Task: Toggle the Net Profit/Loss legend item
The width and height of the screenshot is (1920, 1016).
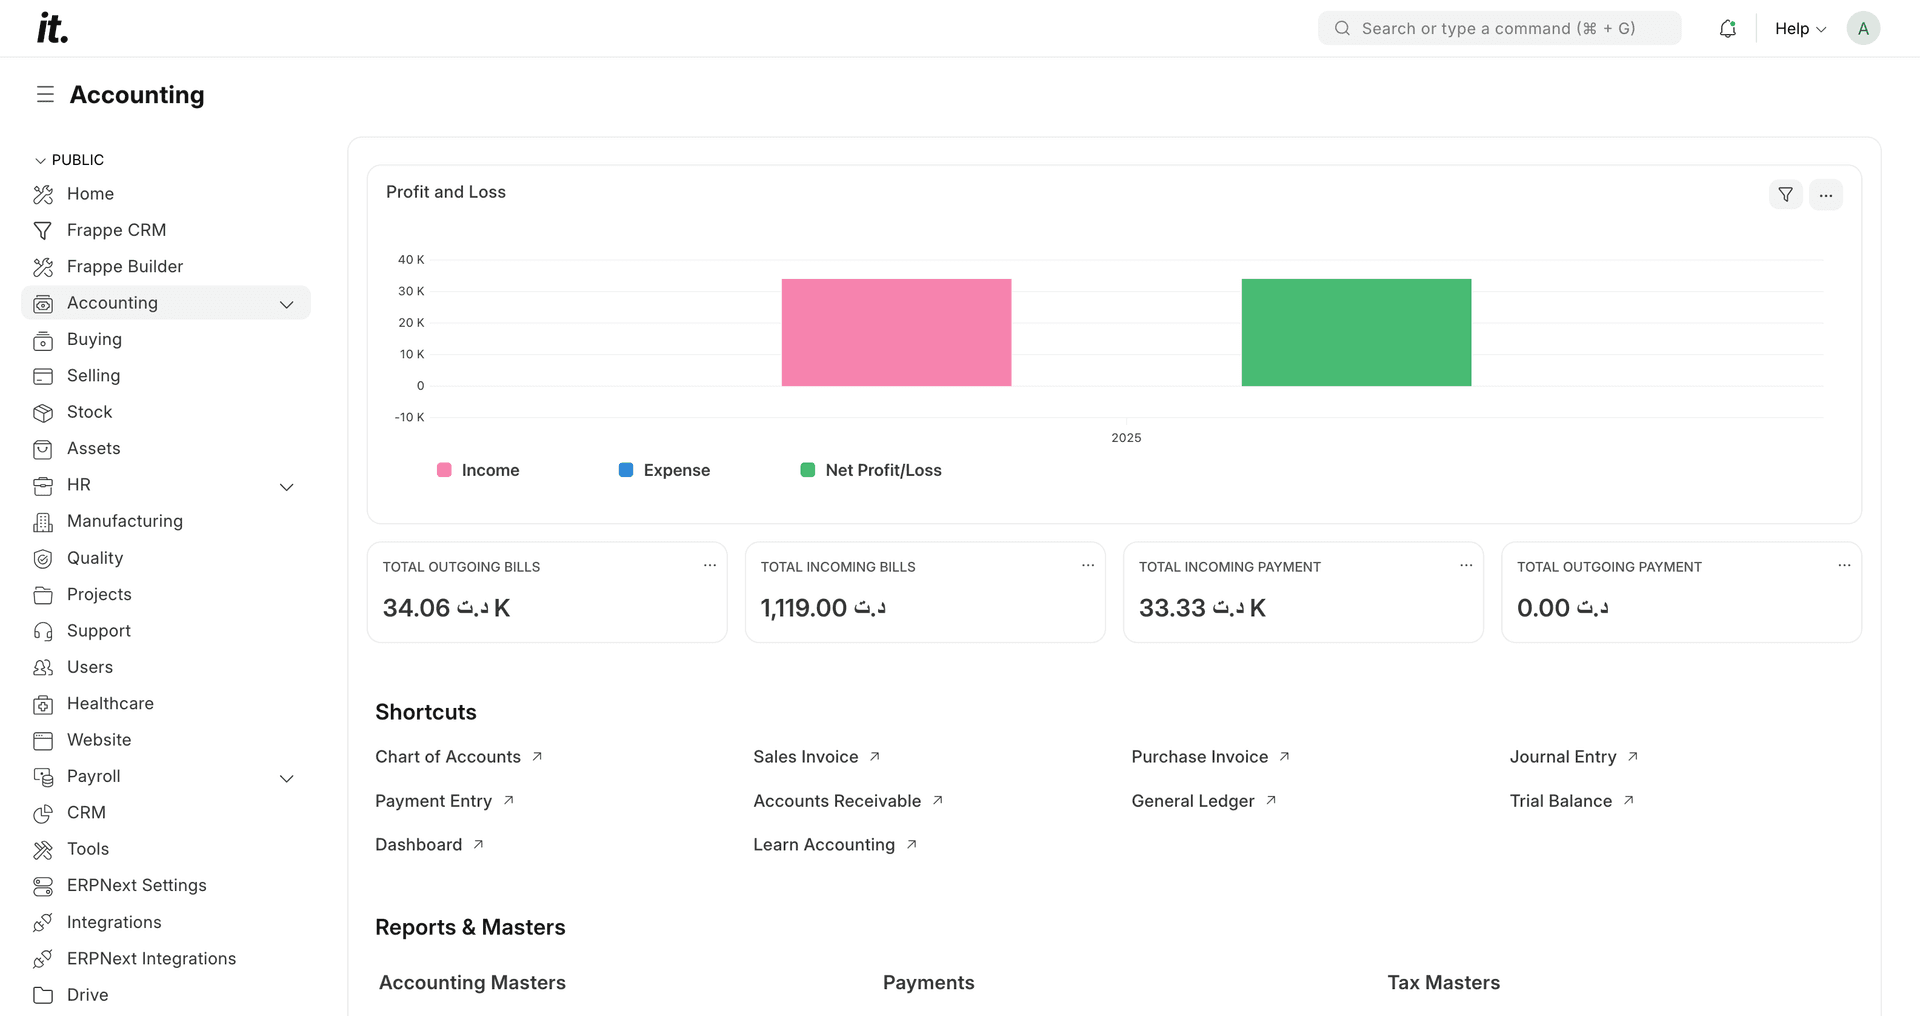Action: coord(870,470)
